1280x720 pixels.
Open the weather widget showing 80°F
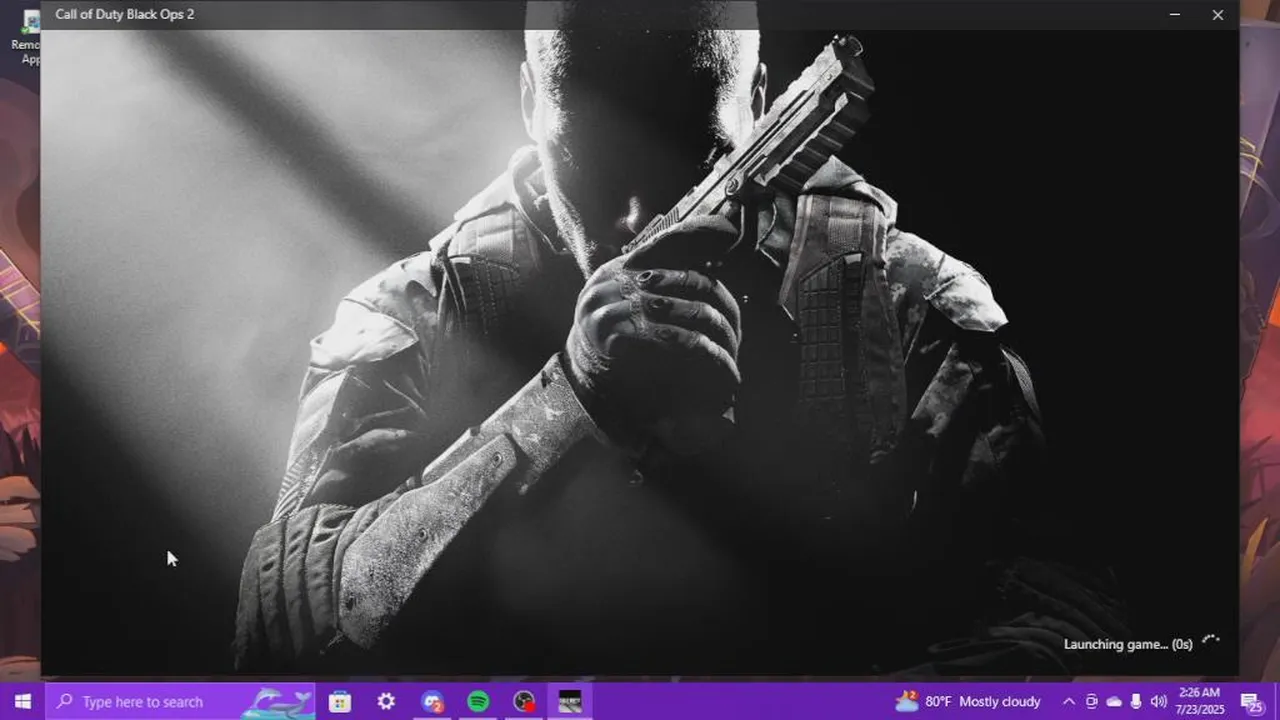[968, 701]
